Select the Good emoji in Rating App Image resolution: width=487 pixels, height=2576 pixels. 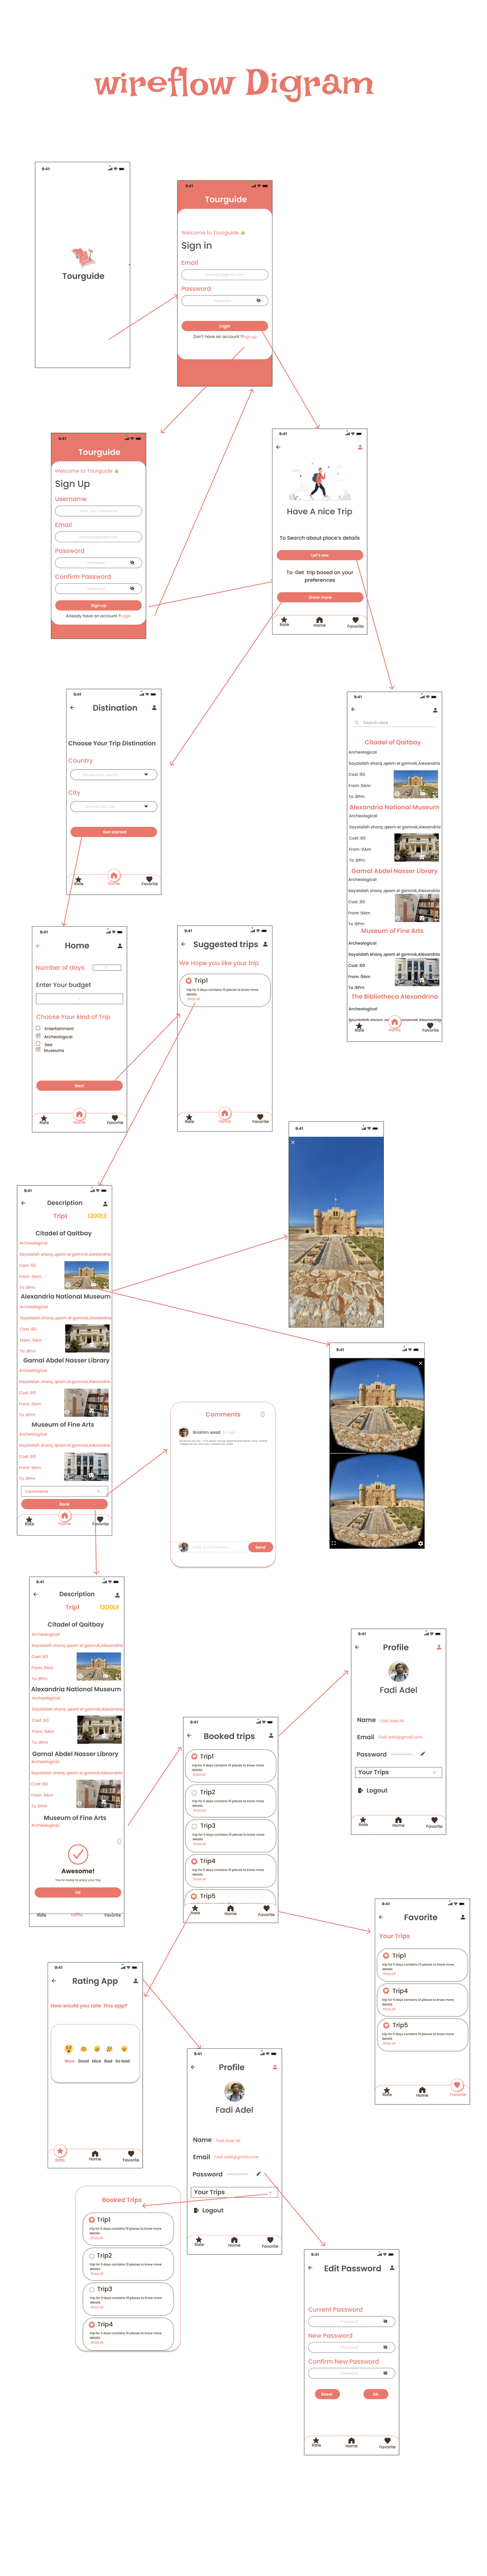83,2048
